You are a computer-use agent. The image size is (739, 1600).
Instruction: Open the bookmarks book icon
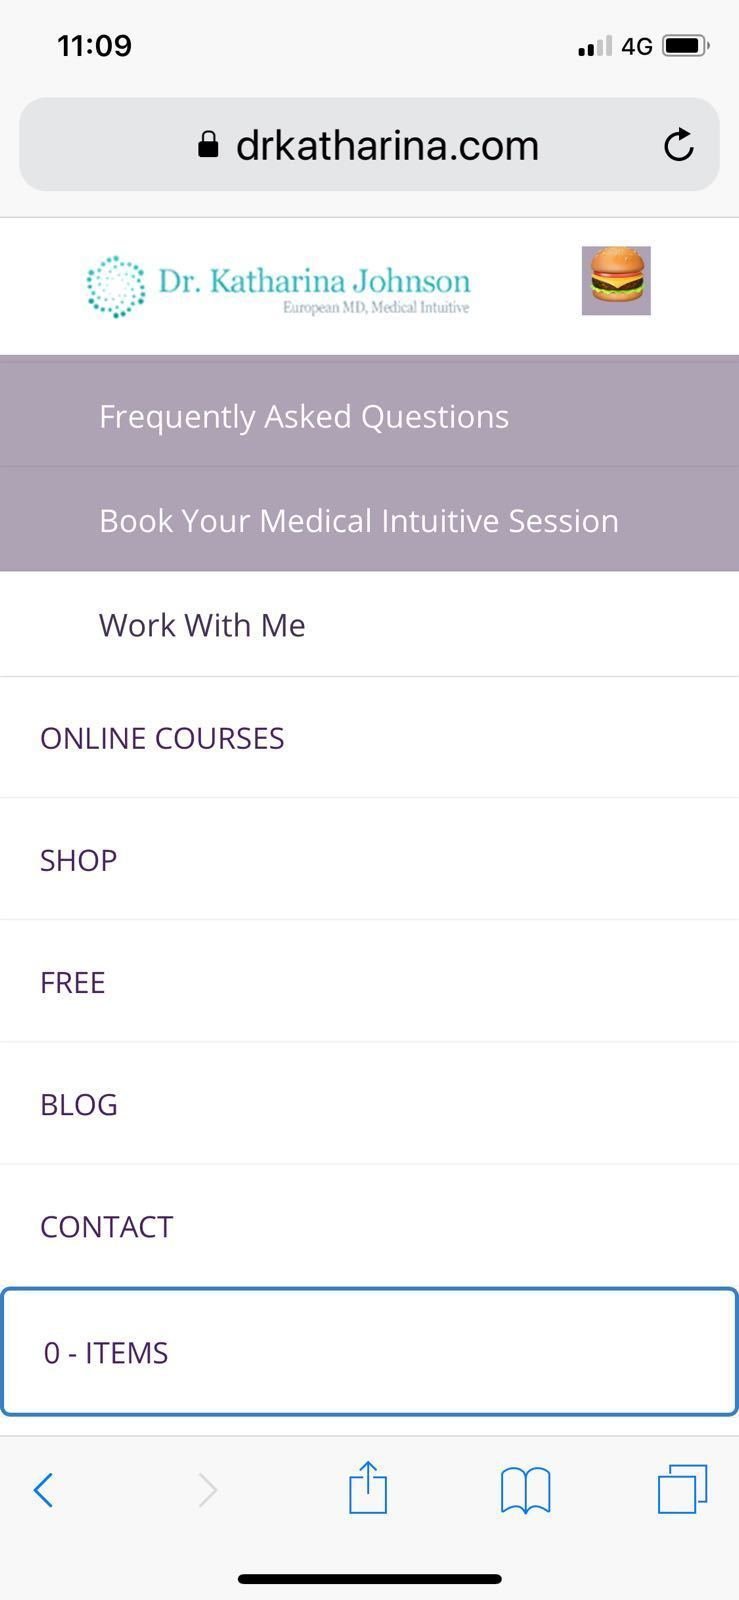pyautogui.click(x=525, y=1491)
